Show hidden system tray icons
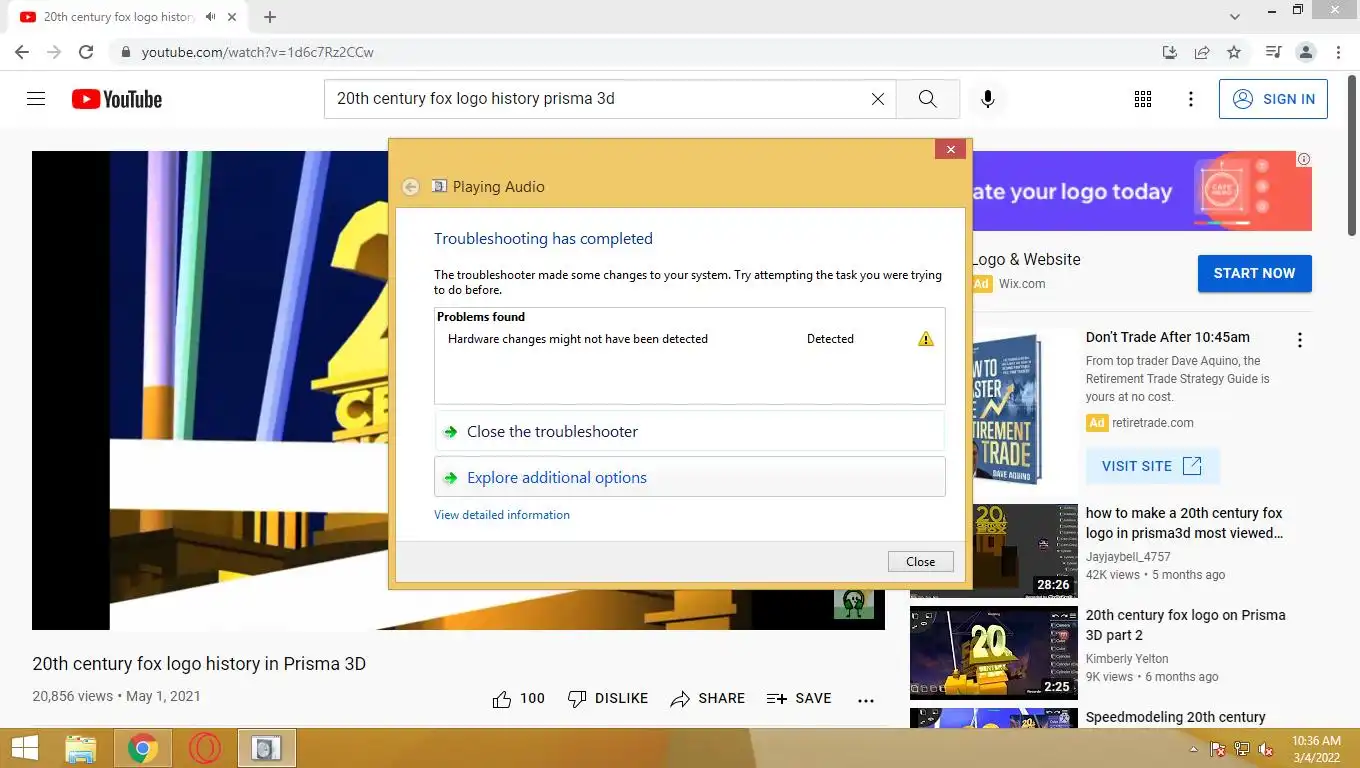 click(x=1193, y=749)
